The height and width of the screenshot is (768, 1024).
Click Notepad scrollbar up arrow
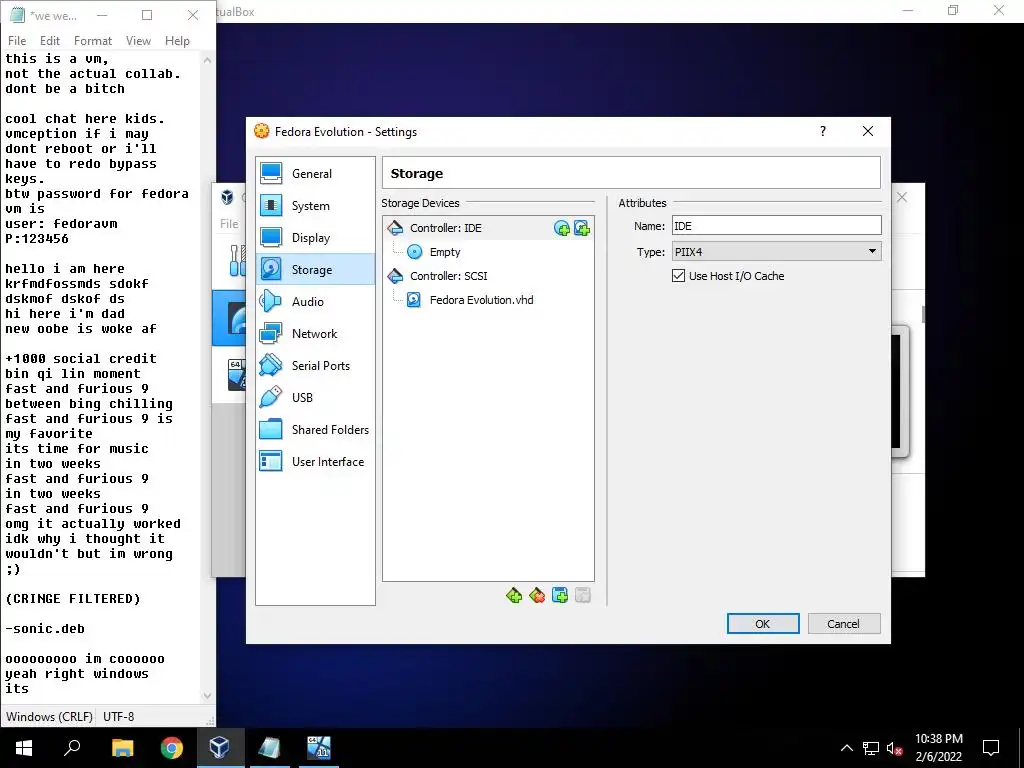click(x=208, y=60)
